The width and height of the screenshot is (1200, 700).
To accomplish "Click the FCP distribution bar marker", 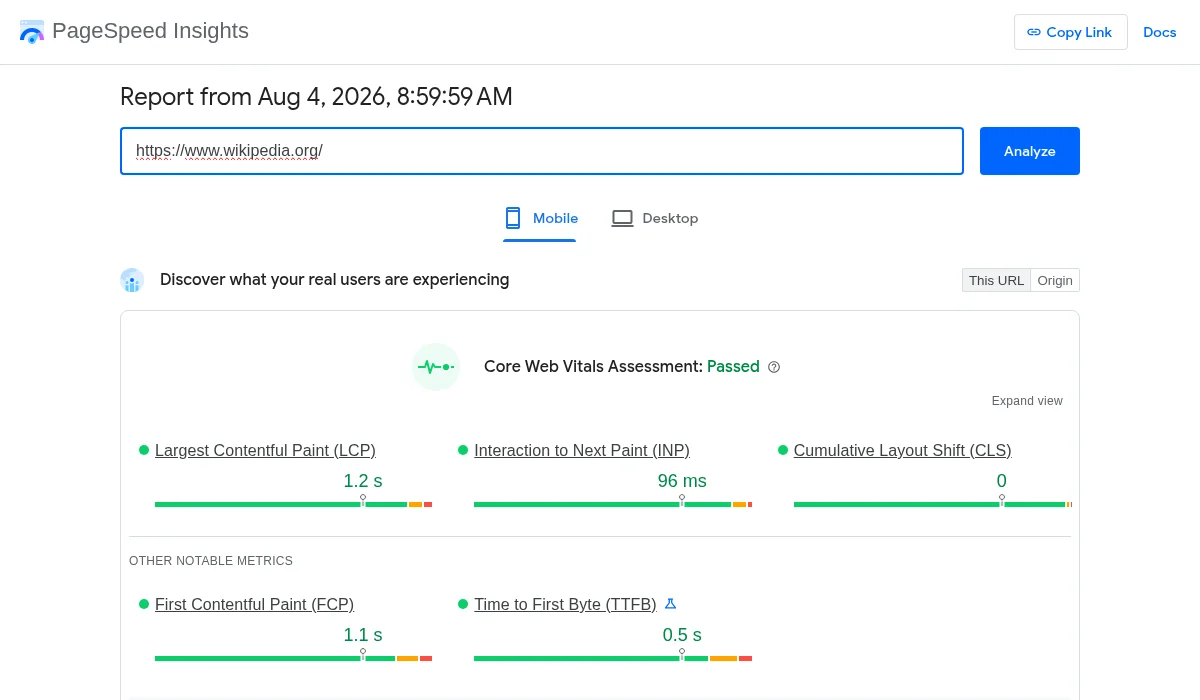I will 363,655.
